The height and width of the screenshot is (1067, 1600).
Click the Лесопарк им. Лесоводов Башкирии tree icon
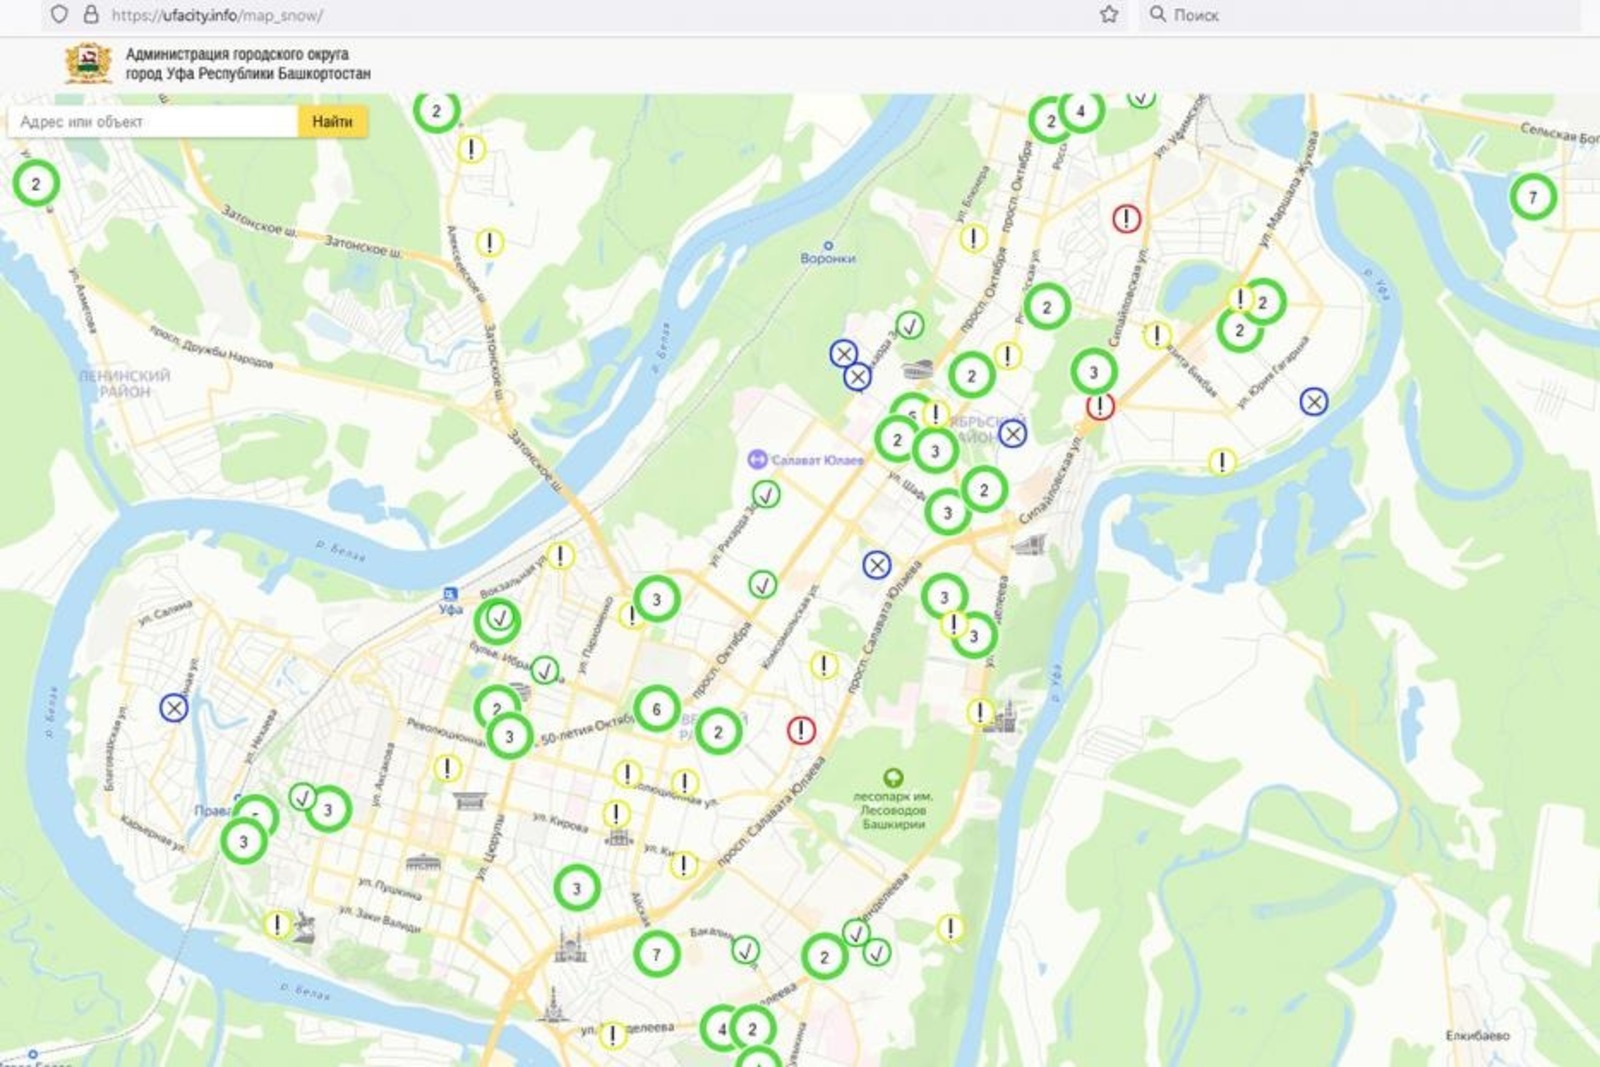point(893,777)
